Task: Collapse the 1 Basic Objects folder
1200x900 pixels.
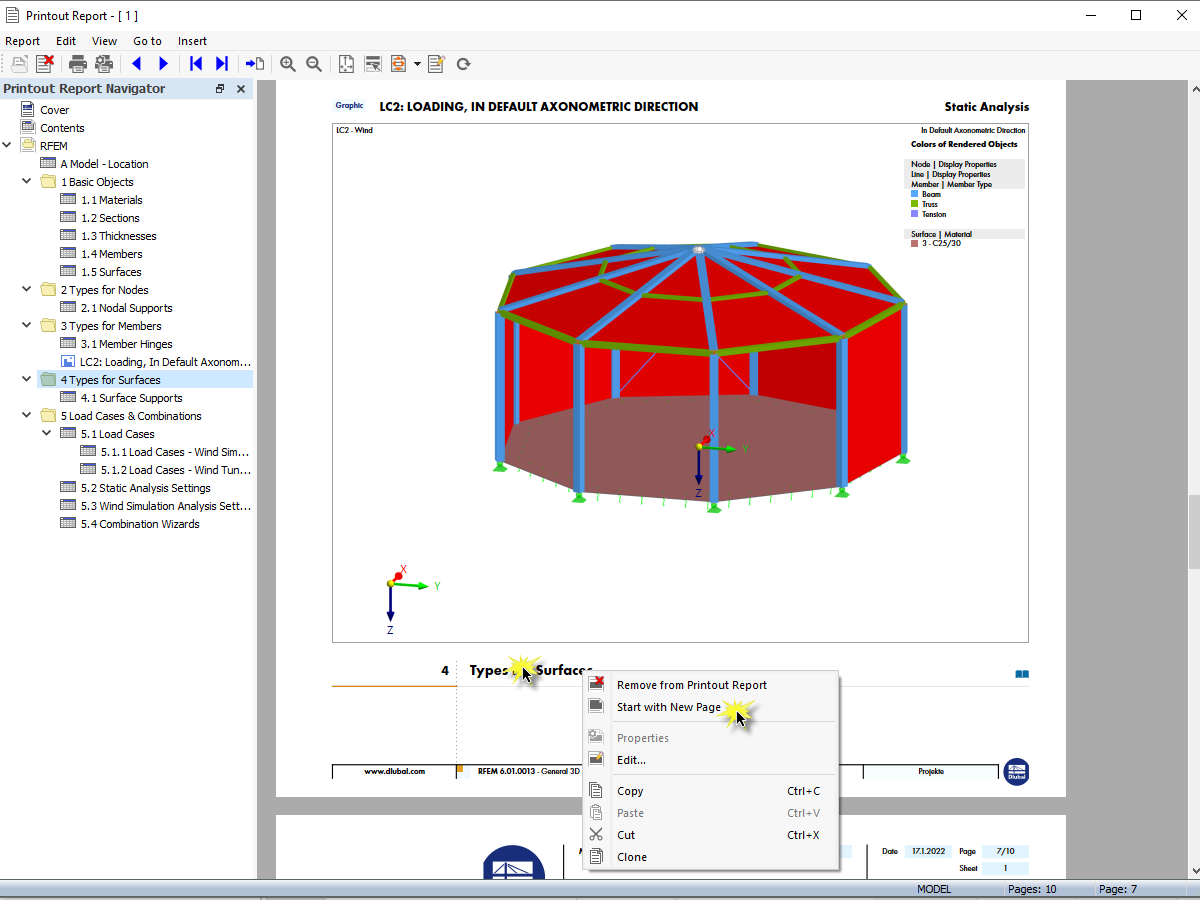Action: pos(27,182)
